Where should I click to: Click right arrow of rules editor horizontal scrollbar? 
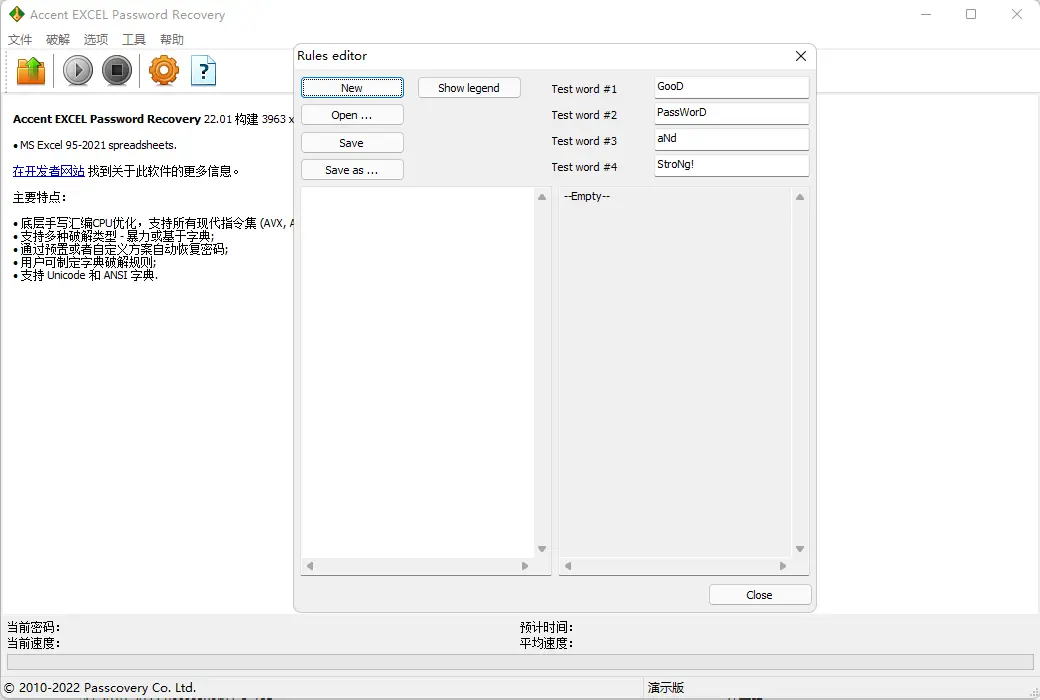(525, 566)
